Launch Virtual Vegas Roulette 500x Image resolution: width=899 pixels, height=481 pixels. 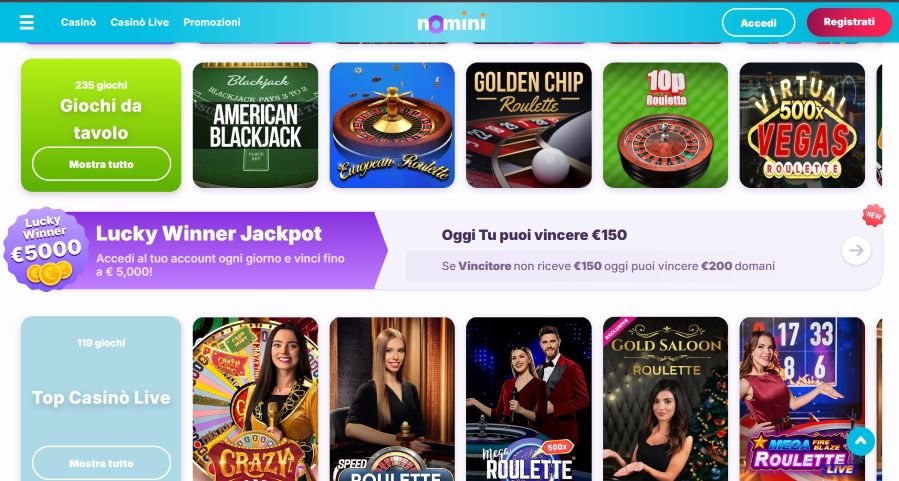802,125
